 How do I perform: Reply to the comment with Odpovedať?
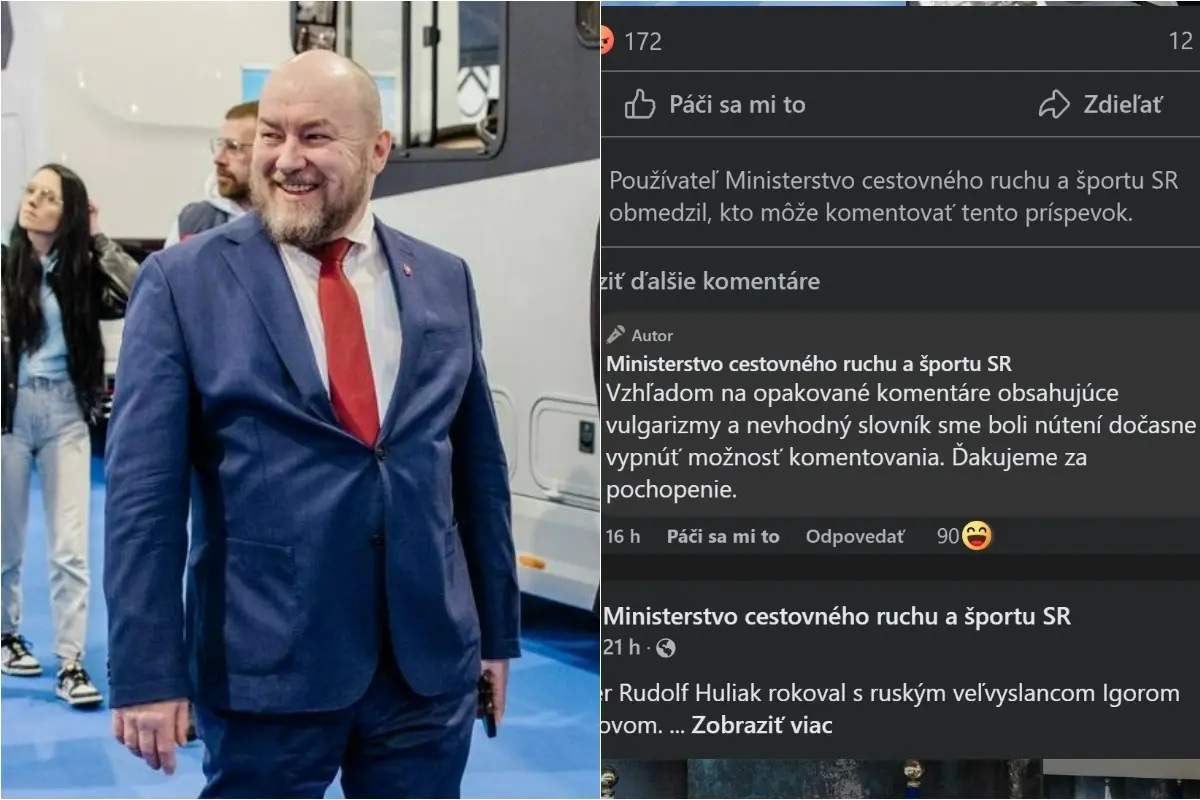coord(855,537)
